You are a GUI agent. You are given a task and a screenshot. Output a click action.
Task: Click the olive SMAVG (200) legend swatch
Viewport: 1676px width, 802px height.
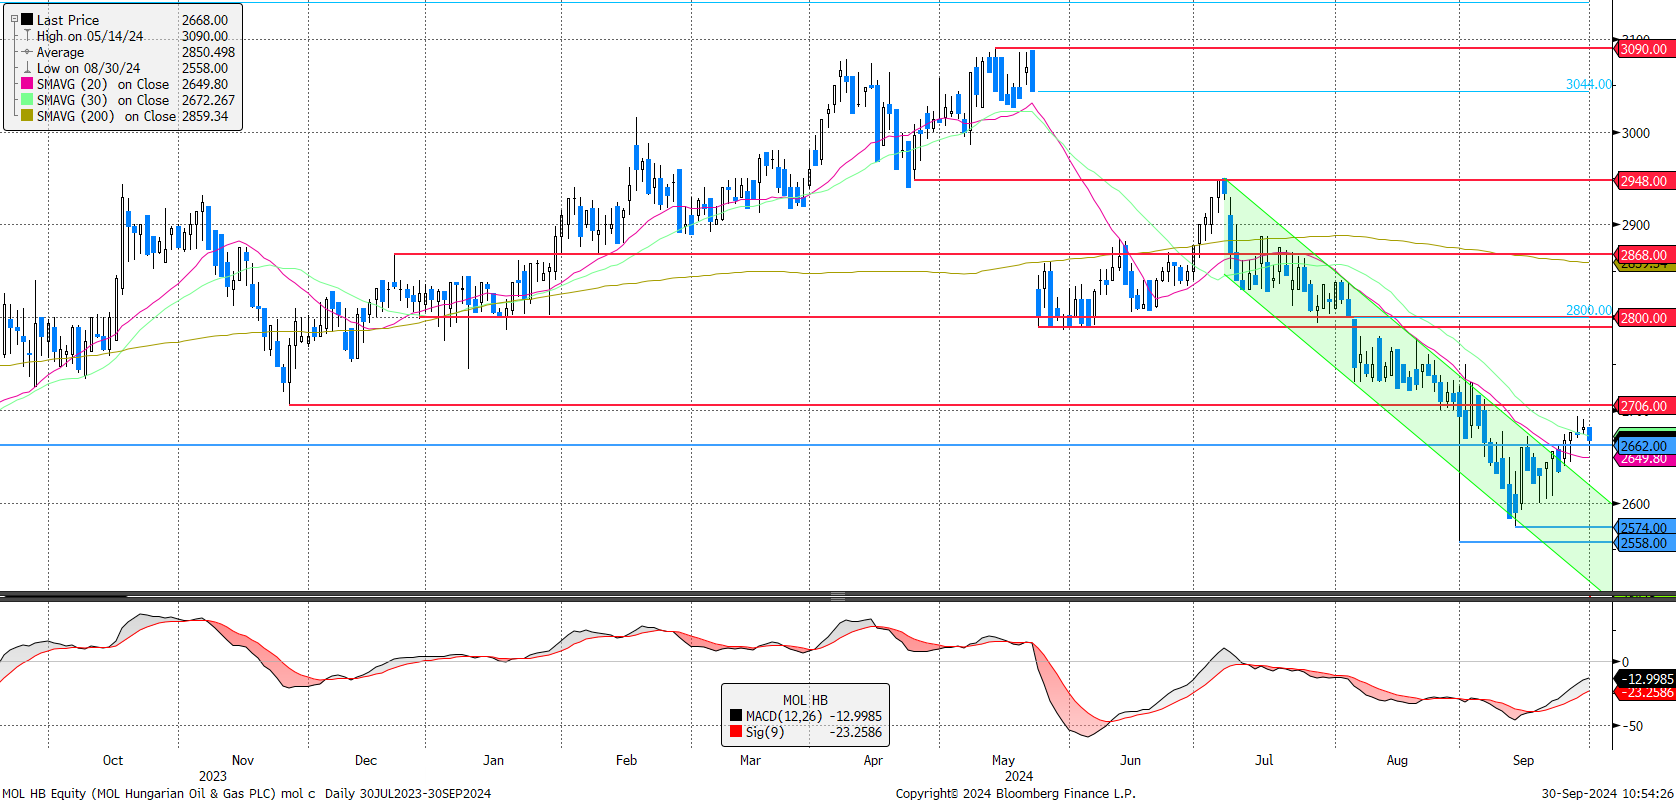tap(27, 116)
